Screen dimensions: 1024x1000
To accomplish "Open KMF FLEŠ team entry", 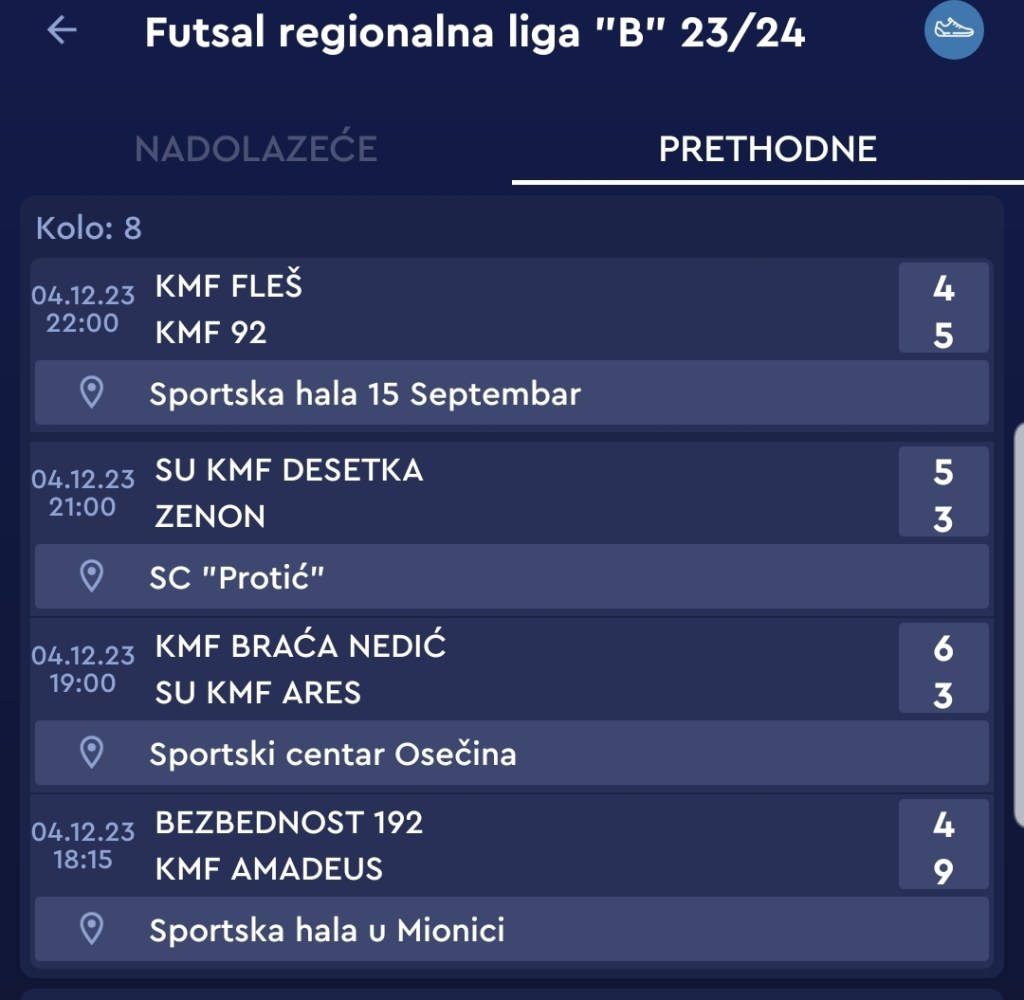I will click(229, 286).
